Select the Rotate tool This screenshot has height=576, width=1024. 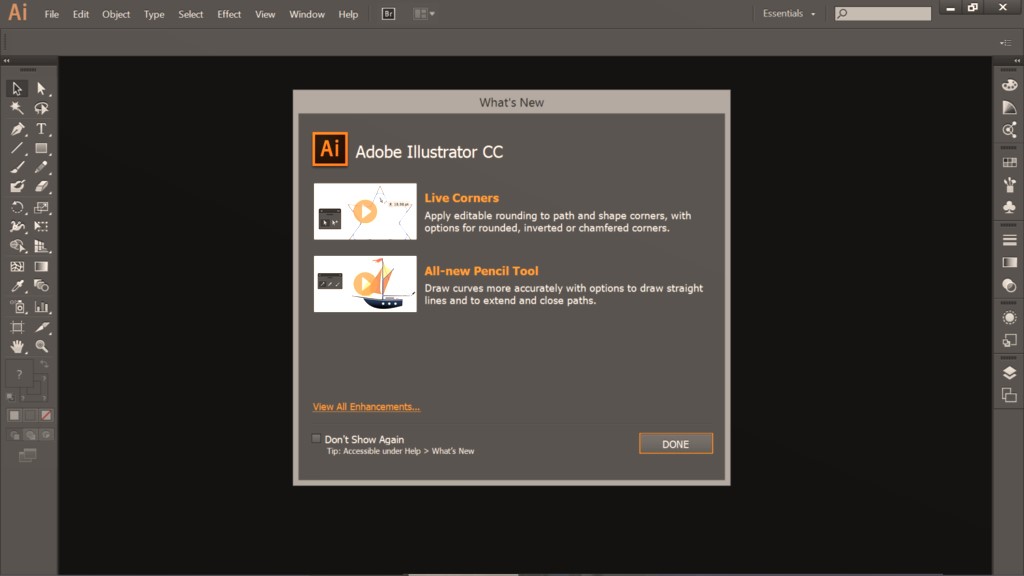(x=17, y=208)
